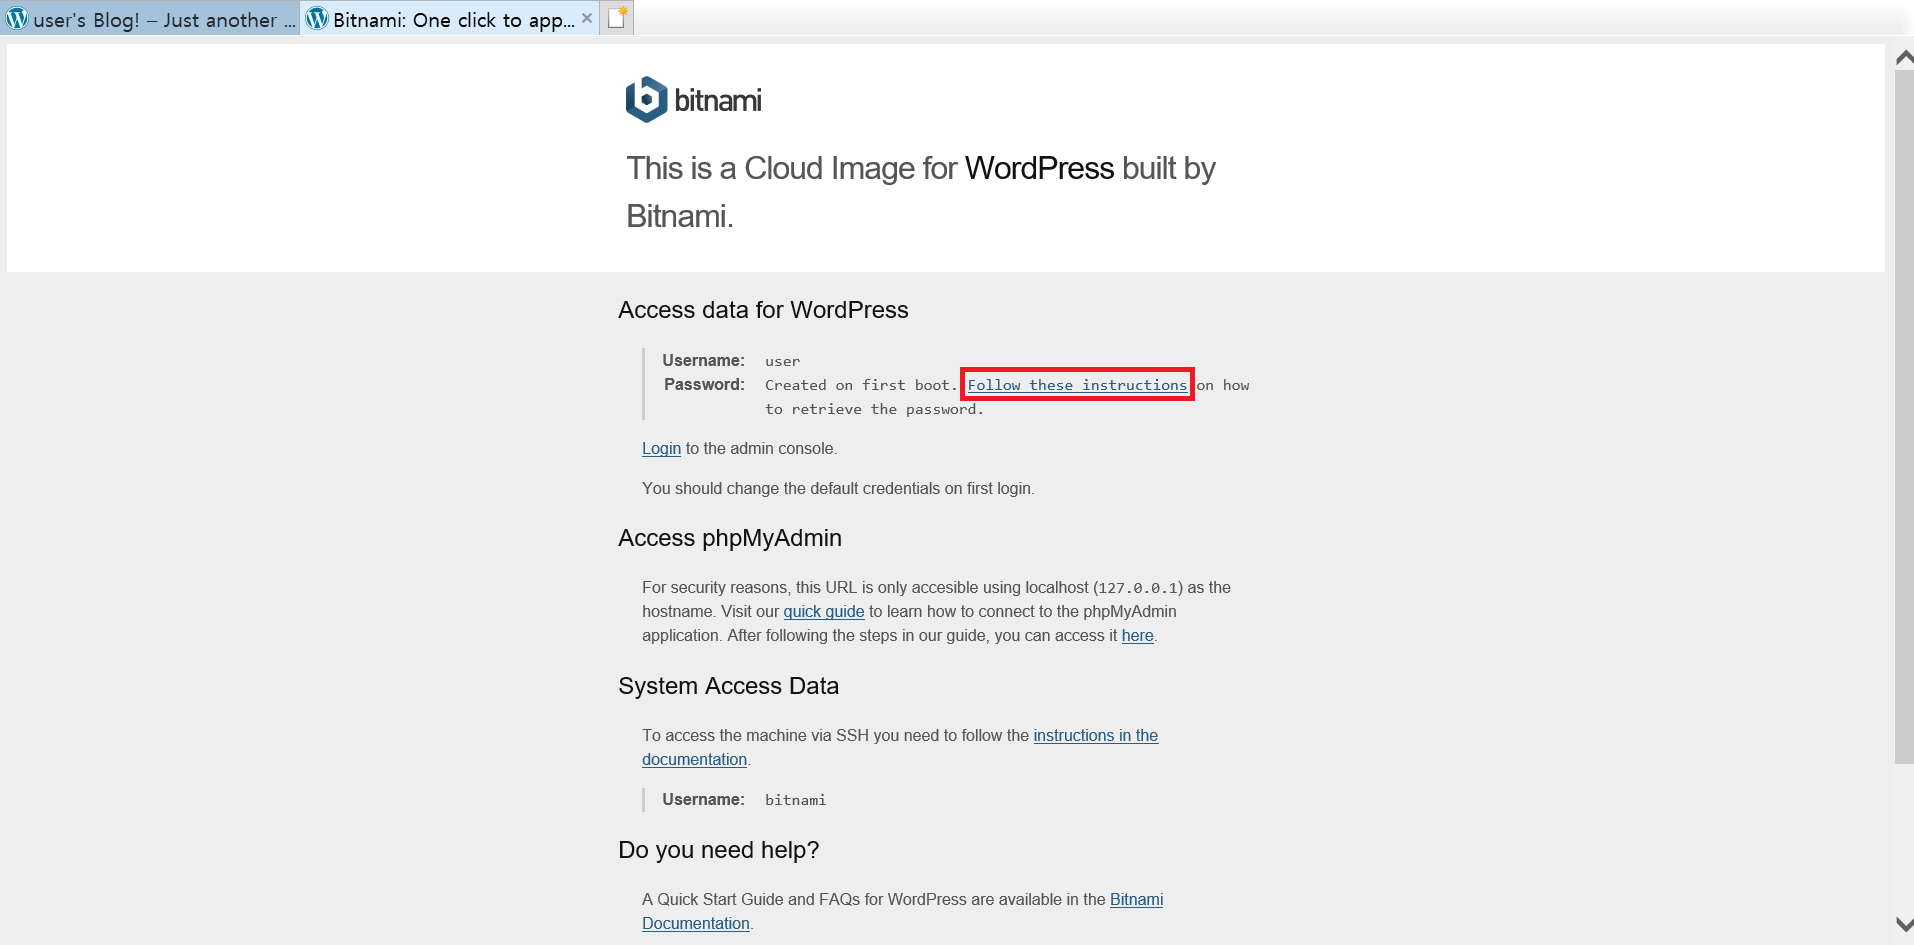Open the Login link to admin console
Image resolution: width=1914 pixels, height=945 pixels.
coord(661,449)
